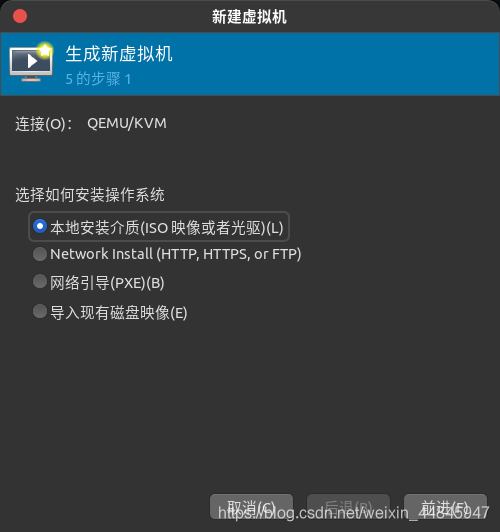Viewport: 500px width, 532px height.
Task: Choose the Network Install radio circle
Action: (40, 254)
